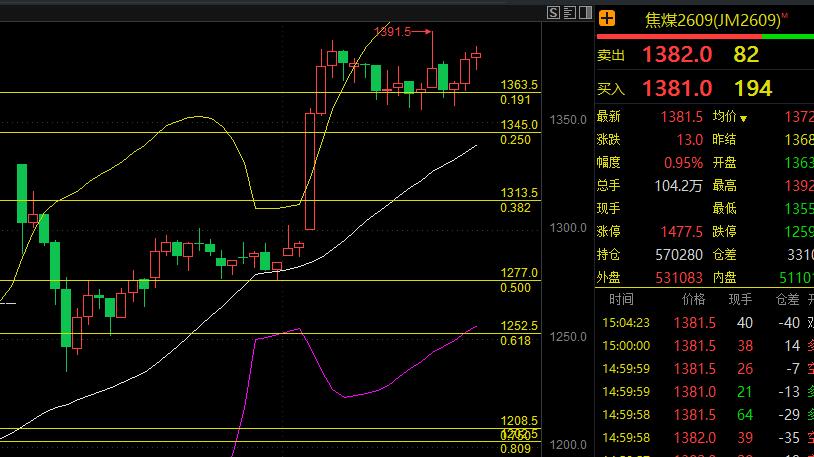The image size is (814, 457).
Task: Click the 总手 value 104.2万
Action: (678, 185)
